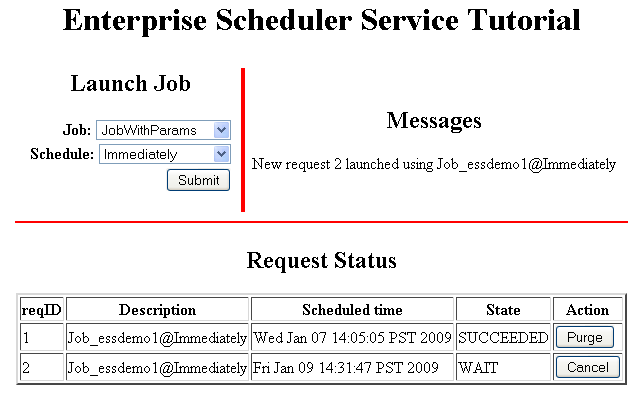The width and height of the screenshot is (642, 400).
Task: Click the Scheduled time column header
Action: pyautogui.click(x=352, y=310)
